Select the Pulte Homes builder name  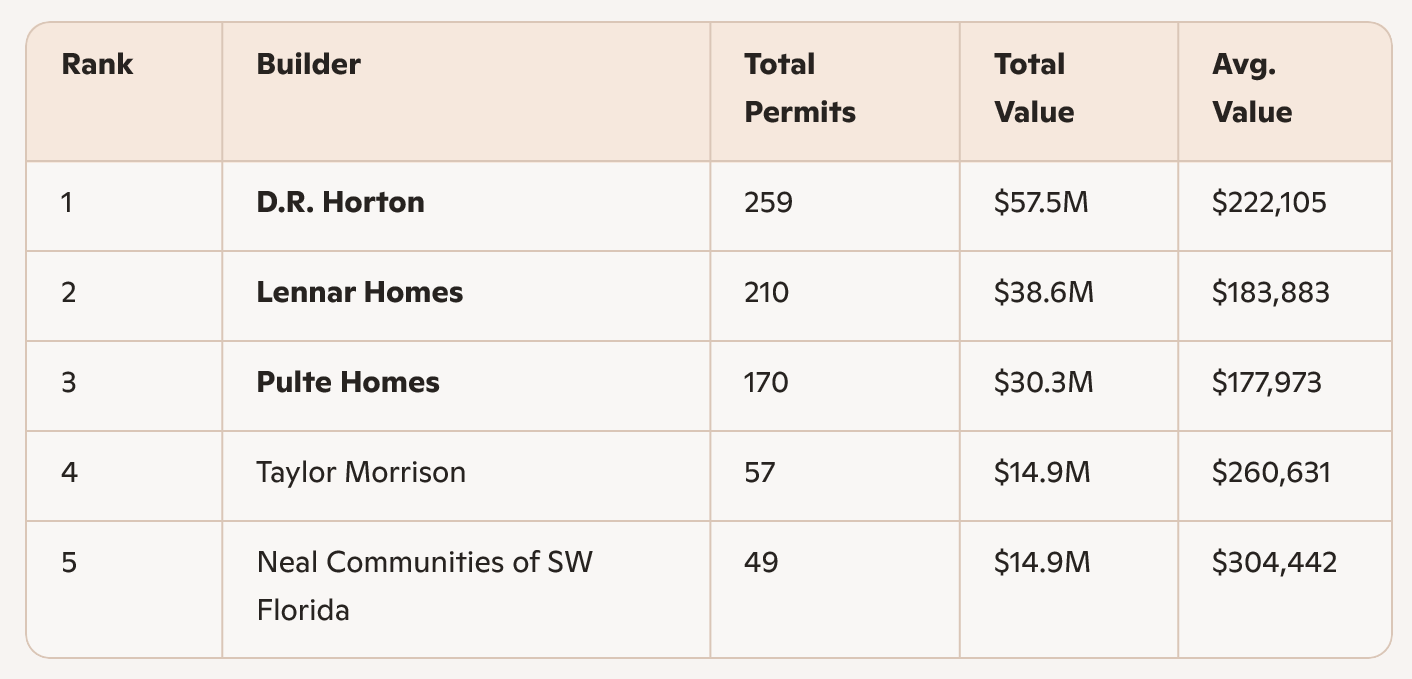point(347,383)
